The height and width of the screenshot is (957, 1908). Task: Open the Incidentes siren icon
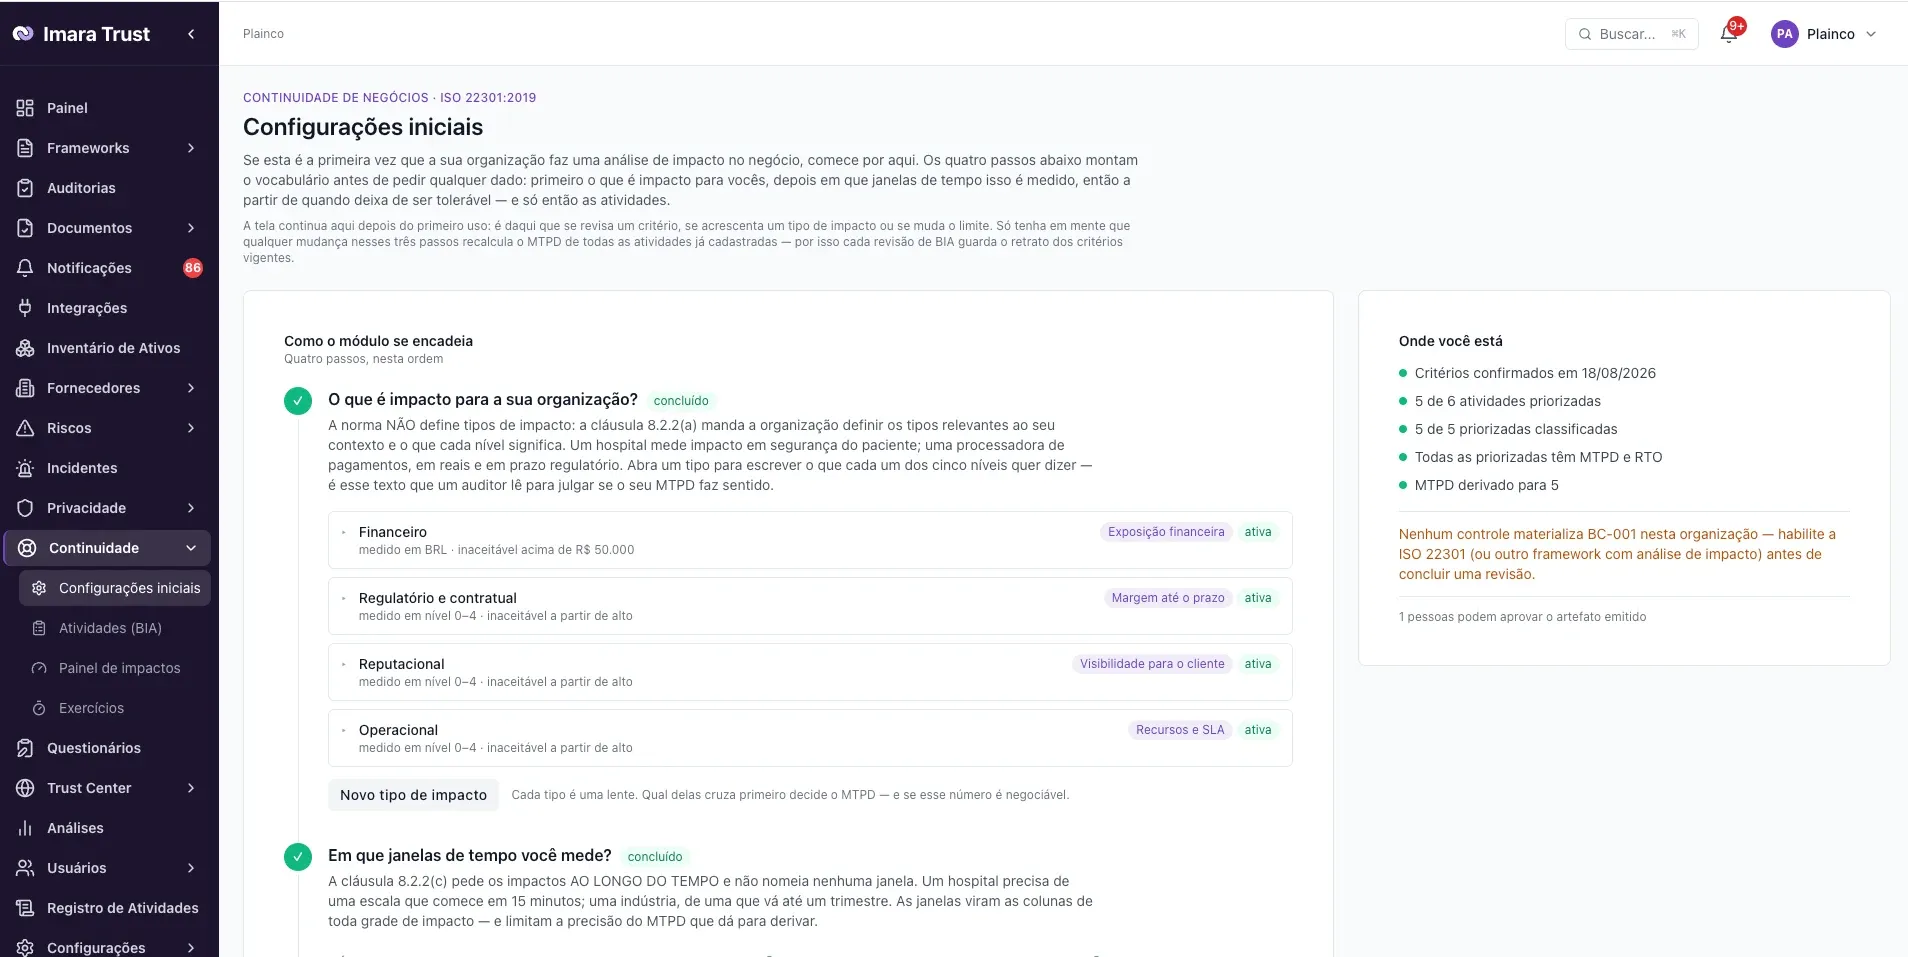[25, 468]
